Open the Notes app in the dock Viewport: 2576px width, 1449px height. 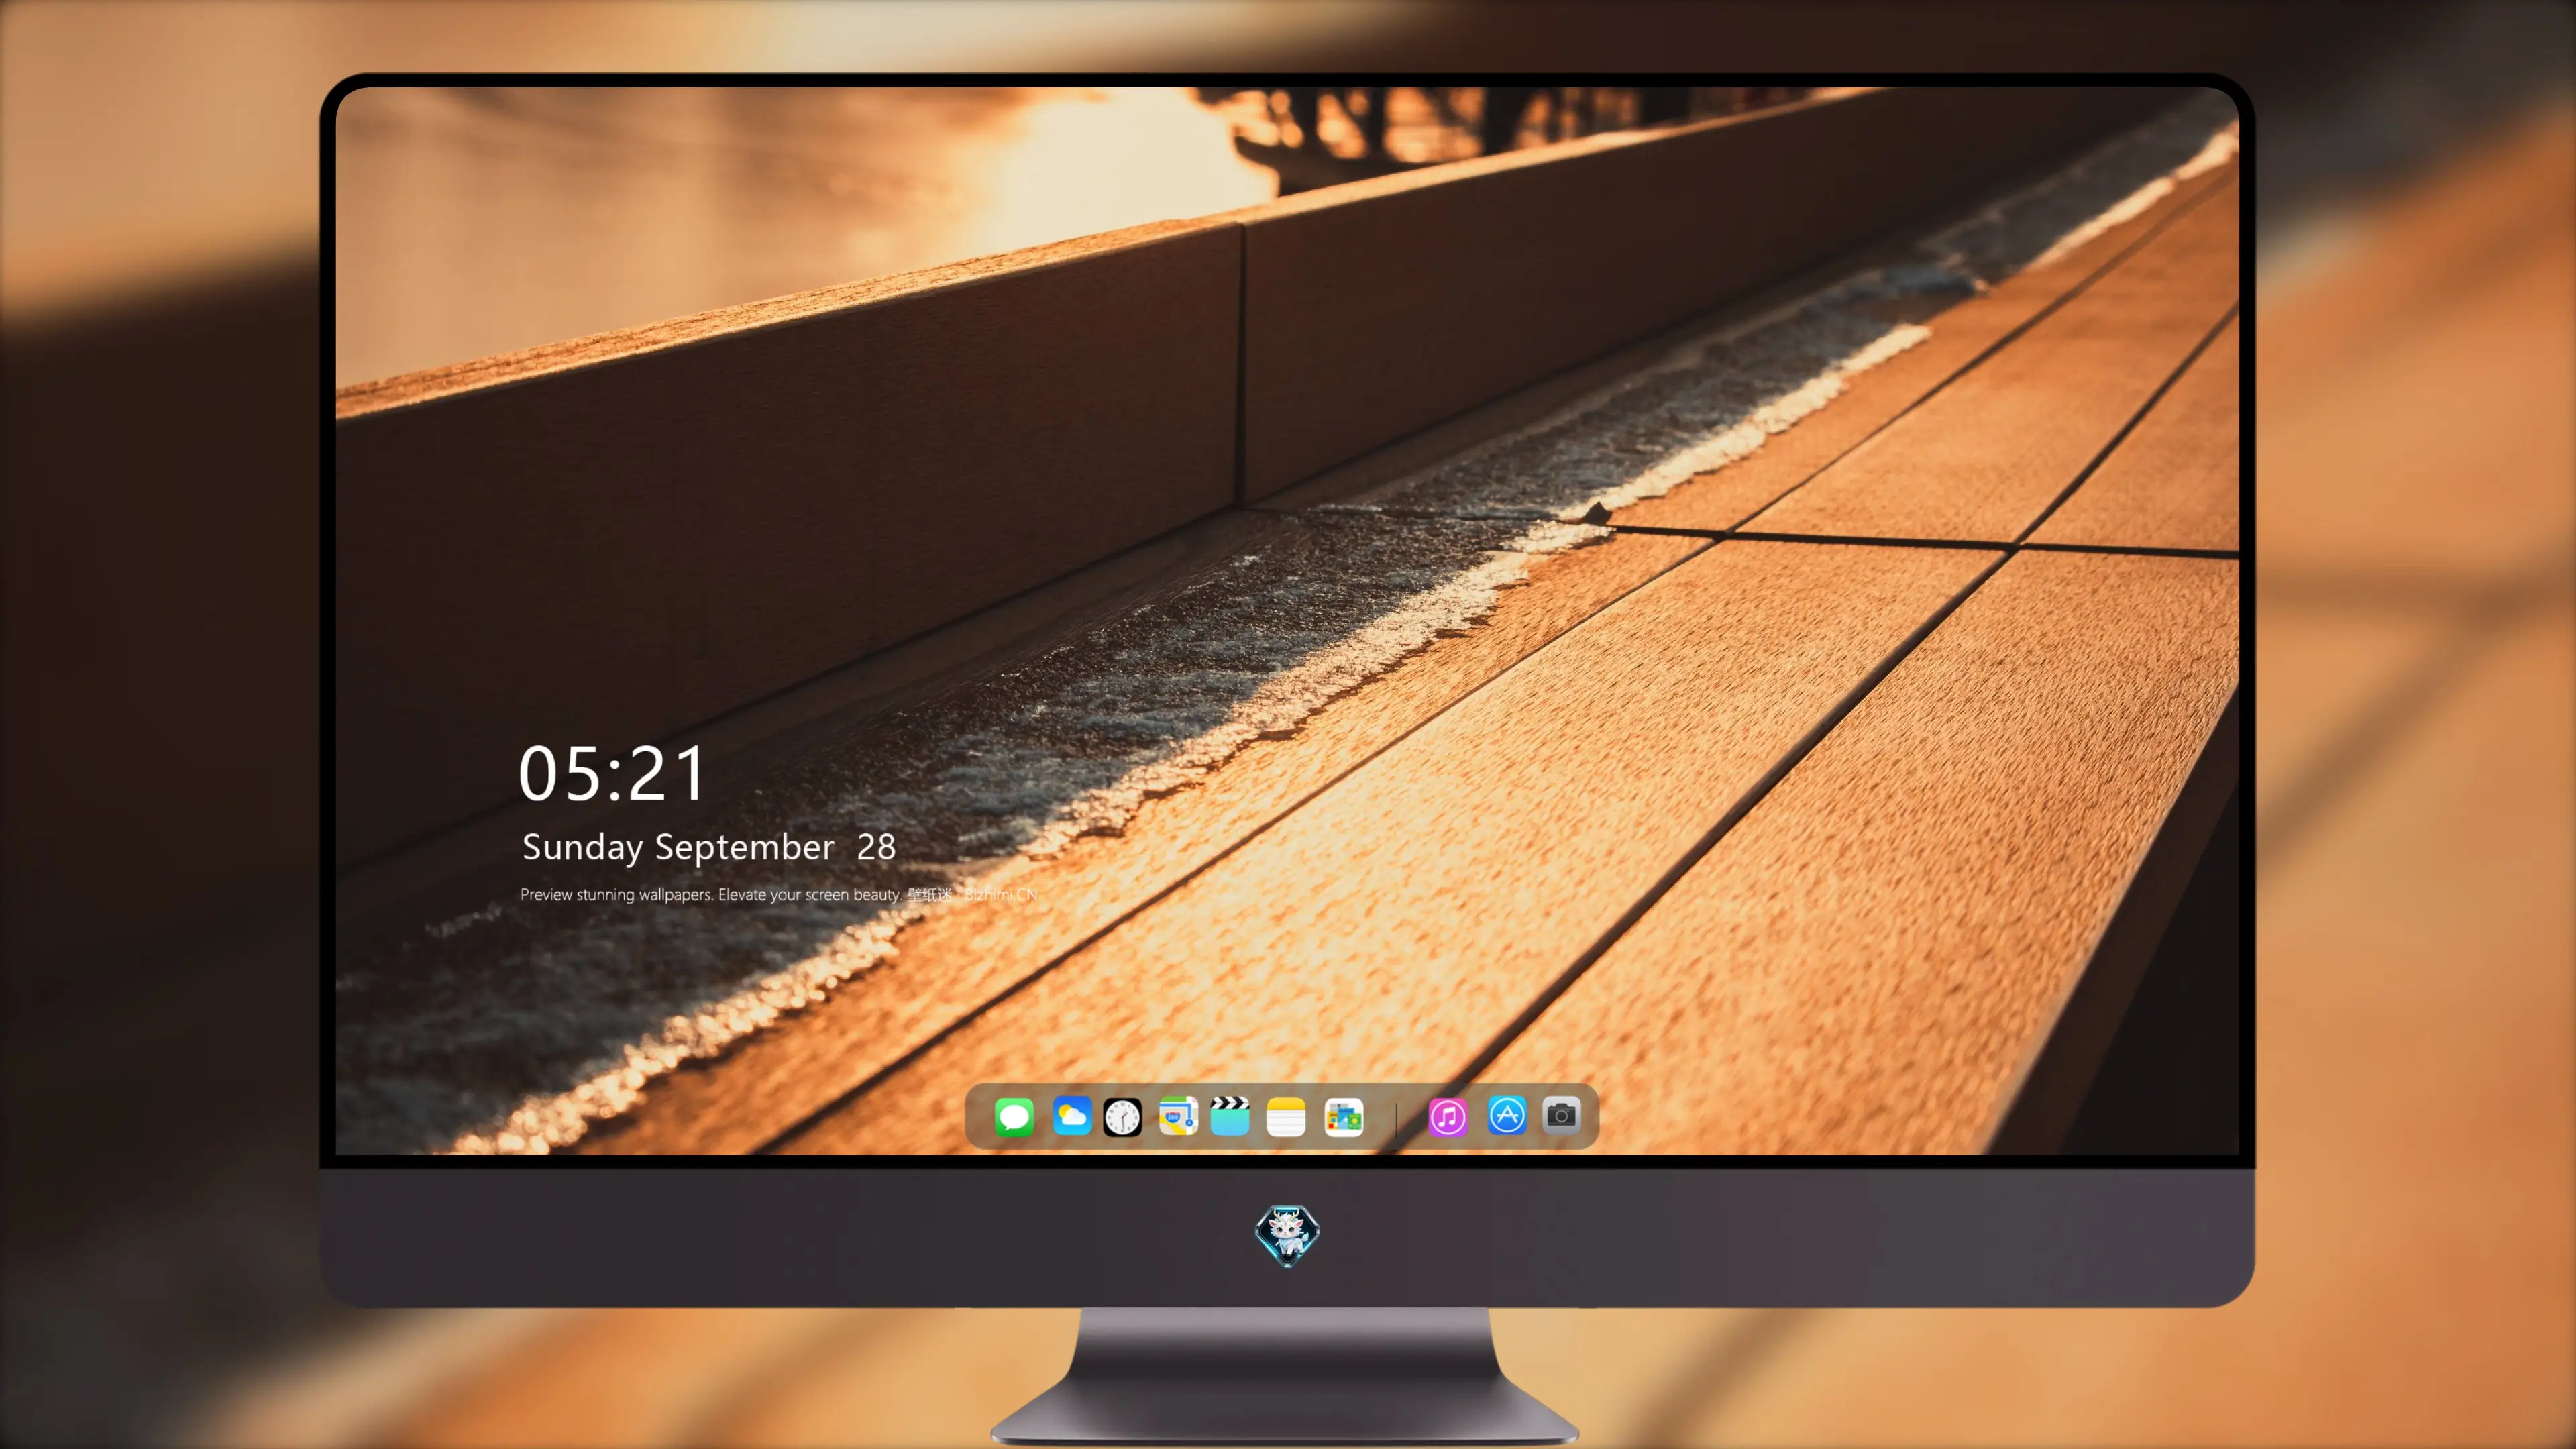click(x=1286, y=1116)
